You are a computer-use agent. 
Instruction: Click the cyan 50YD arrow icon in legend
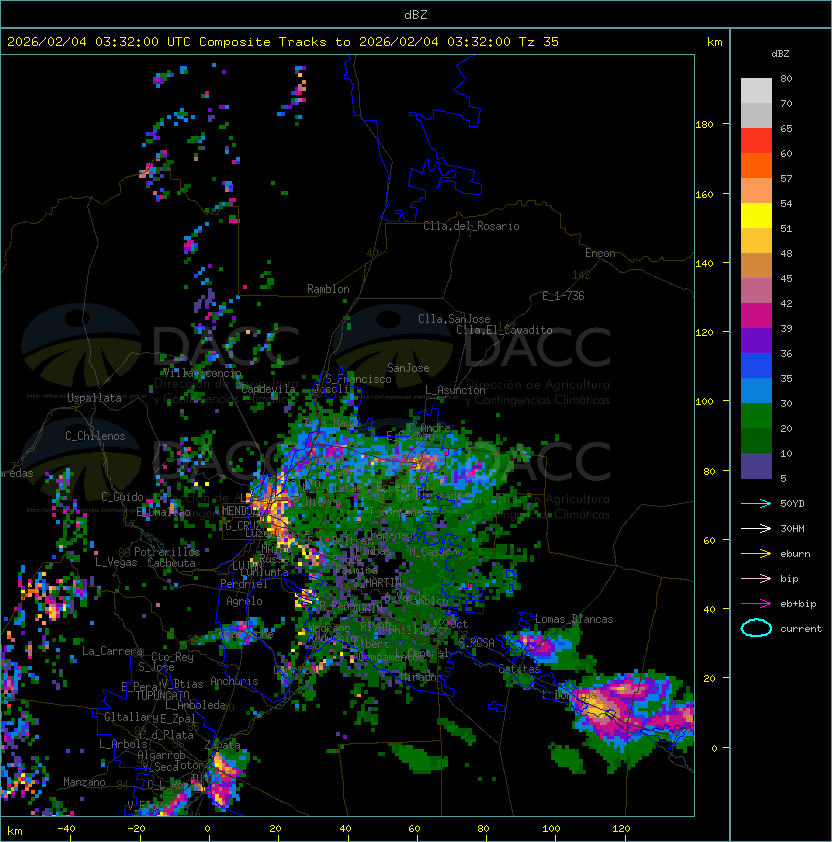756,503
